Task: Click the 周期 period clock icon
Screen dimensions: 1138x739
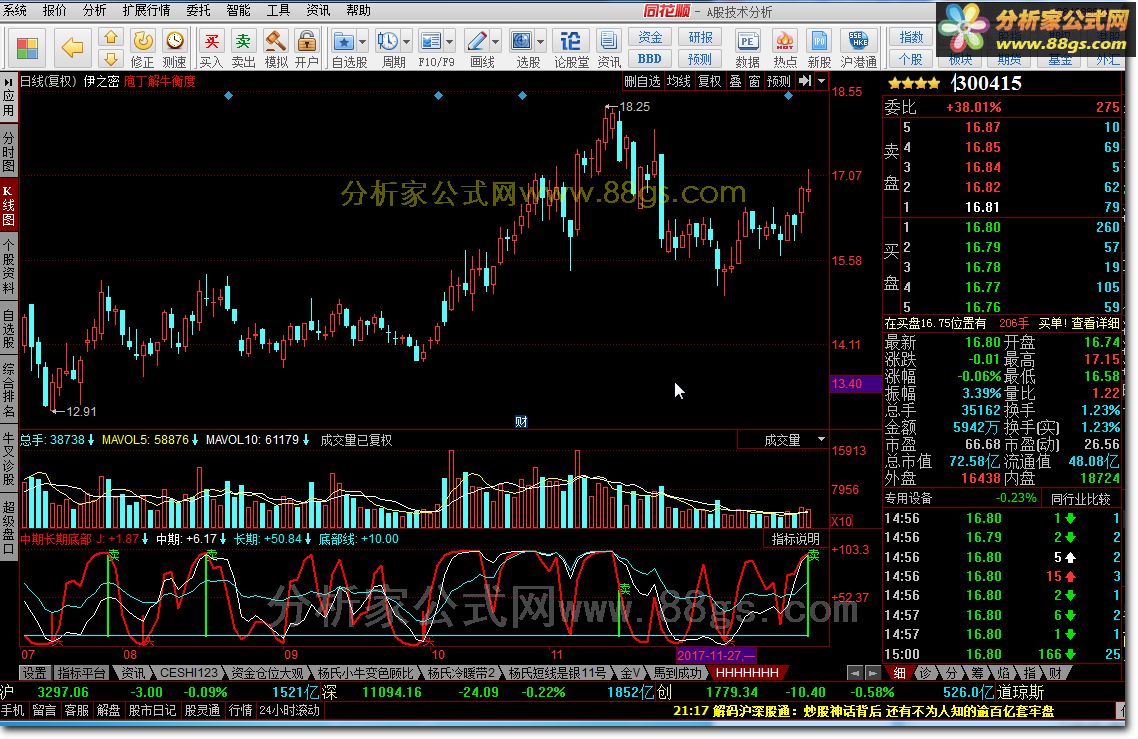Action: pos(388,41)
